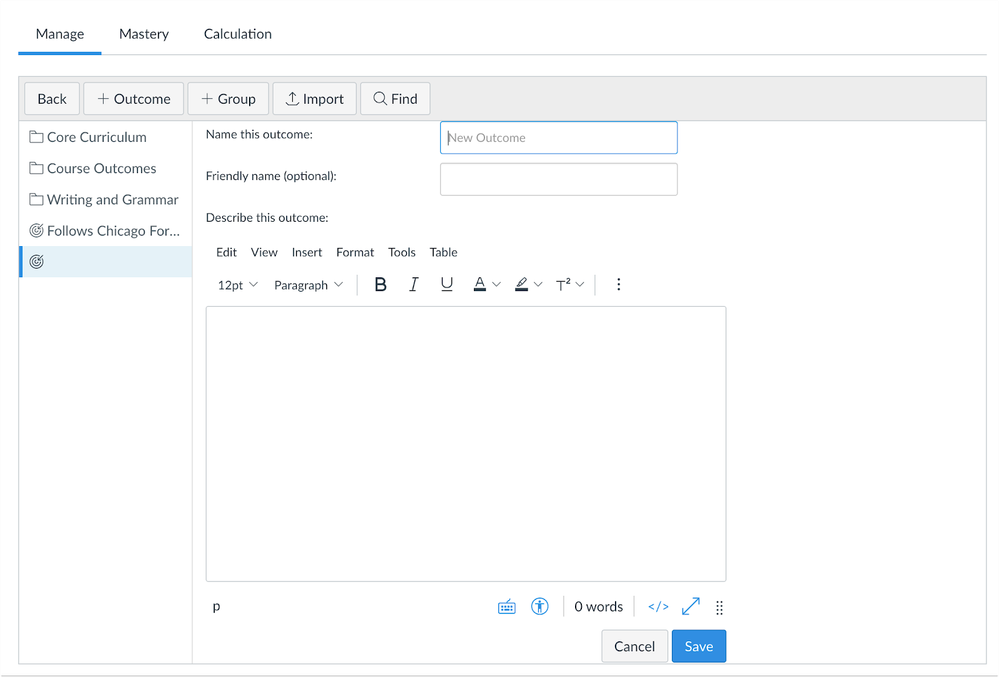Image resolution: width=999 pixels, height=677 pixels.
Task: Add a new Group
Action: pos(228,99)
